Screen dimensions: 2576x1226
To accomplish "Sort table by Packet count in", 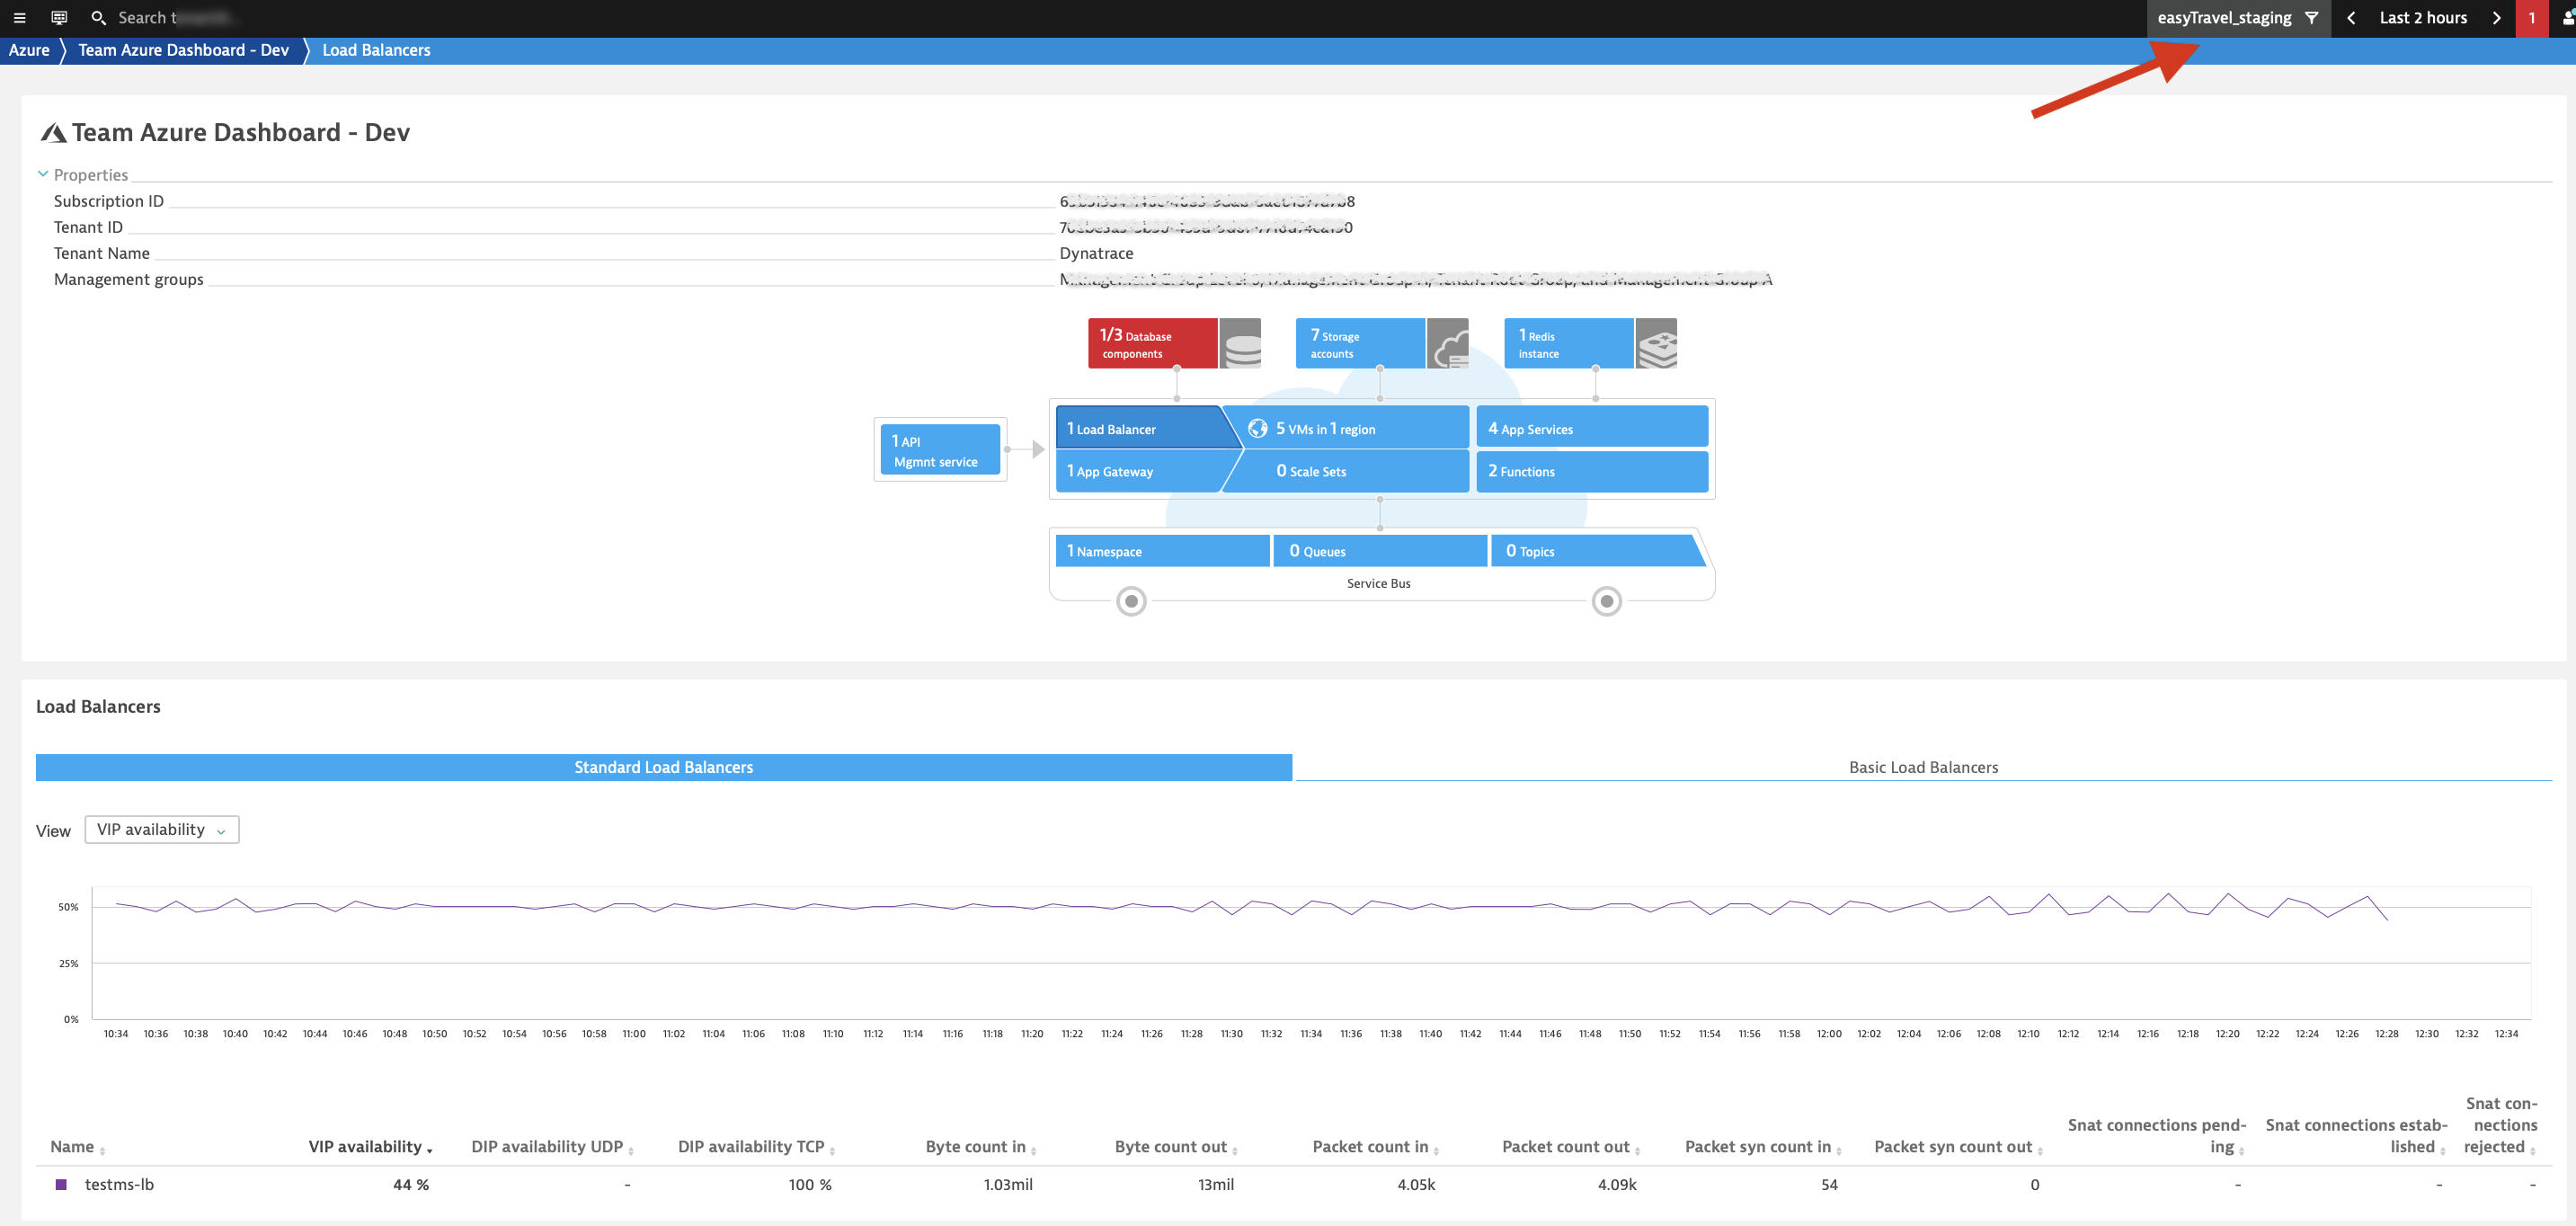I will pos(1375,1146).
